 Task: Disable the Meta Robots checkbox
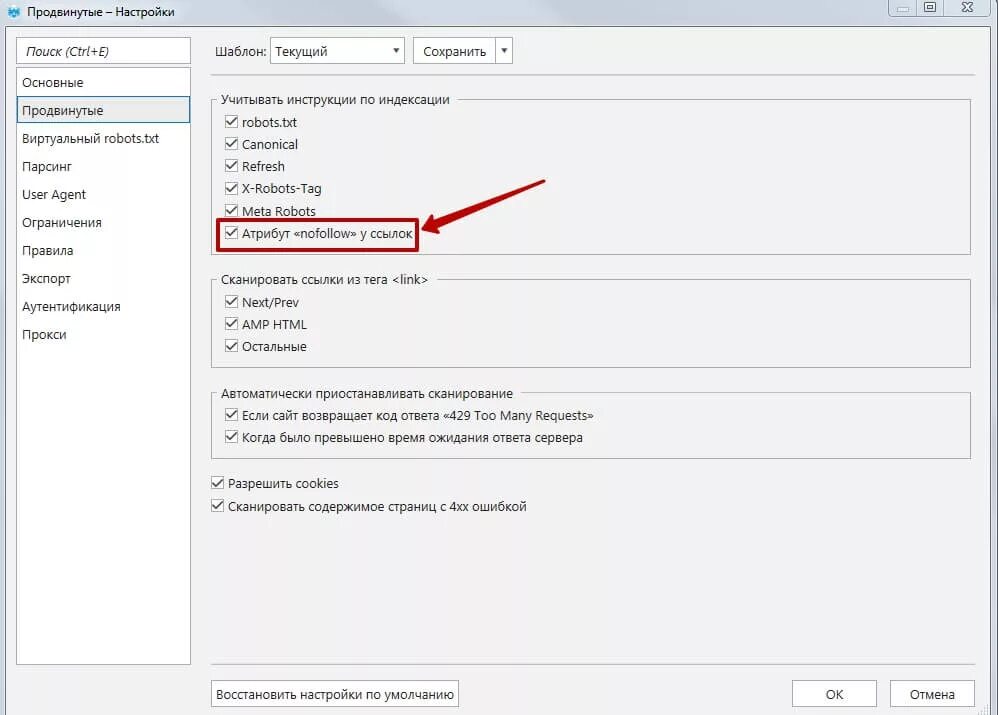(x=231, y=210)
